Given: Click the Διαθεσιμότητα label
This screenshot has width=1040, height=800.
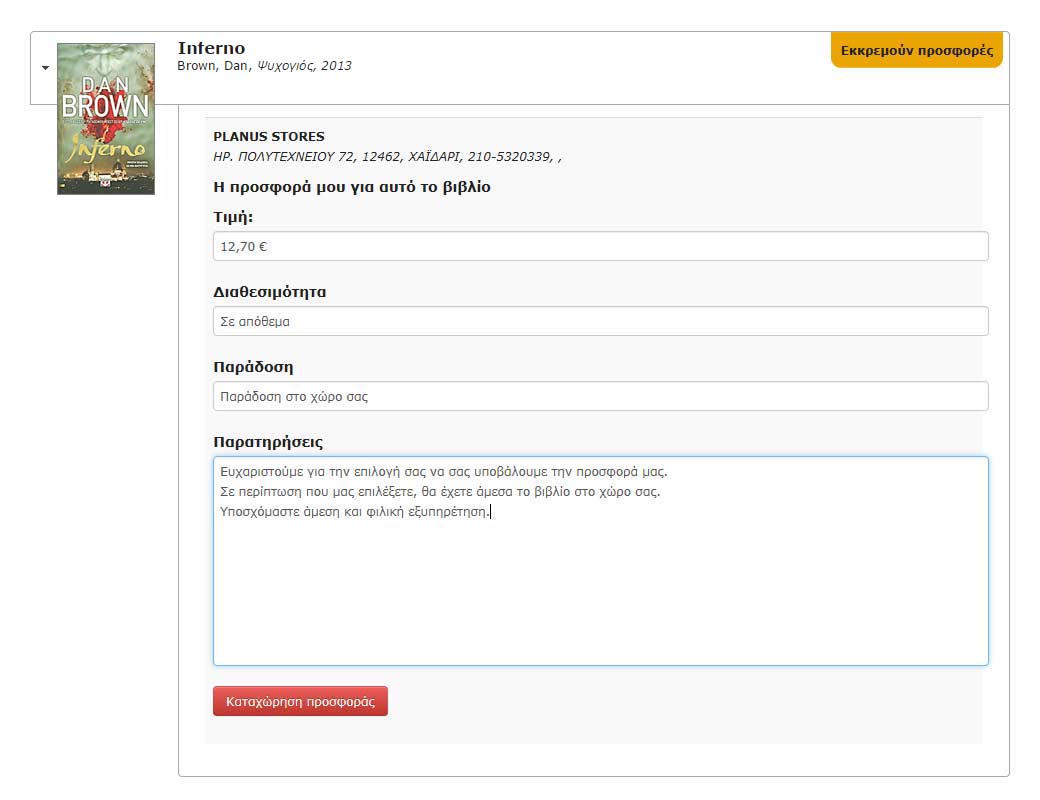Looking at the screenshot, I should 270,292.
